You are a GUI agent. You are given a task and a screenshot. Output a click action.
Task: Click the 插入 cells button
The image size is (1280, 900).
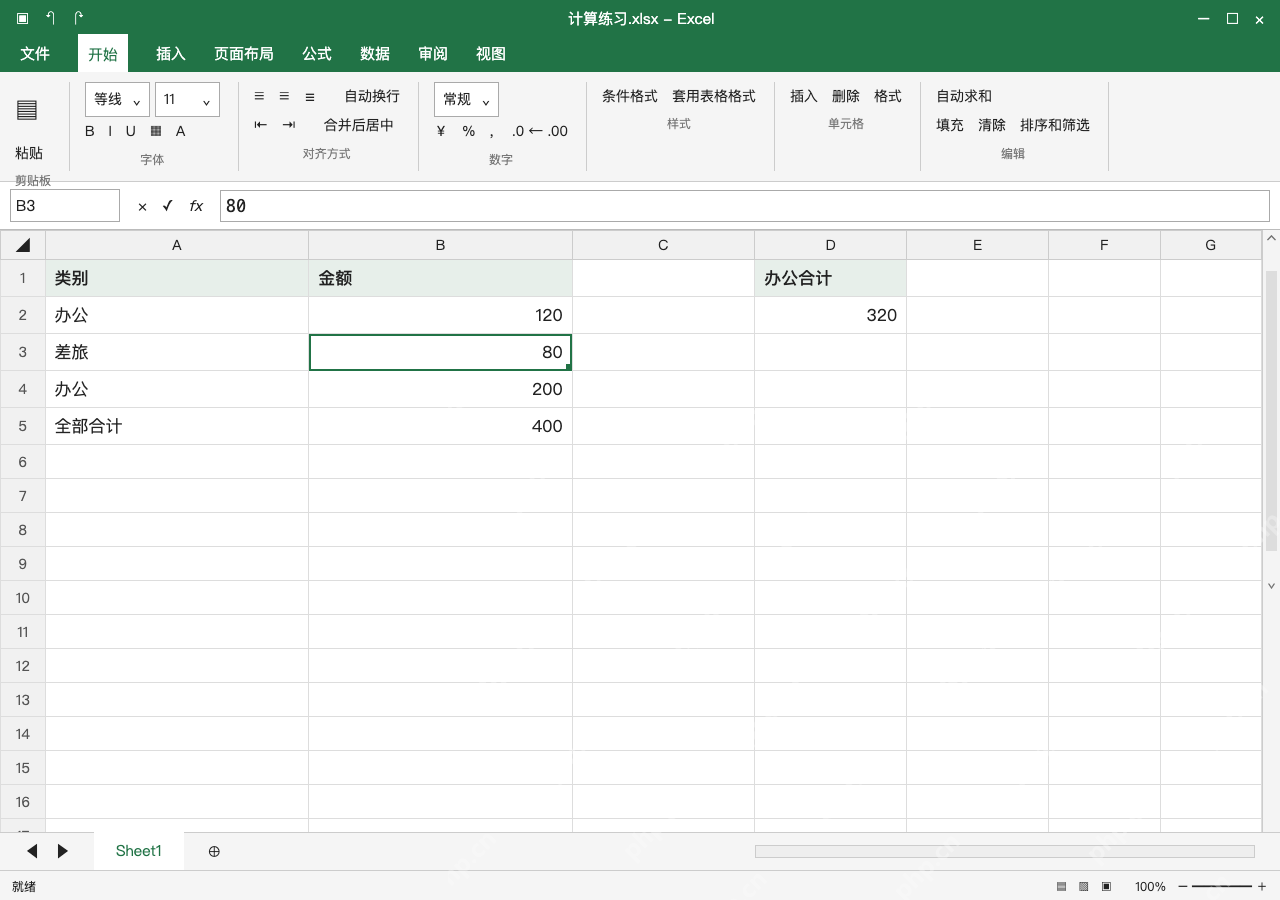coord(804,96)
